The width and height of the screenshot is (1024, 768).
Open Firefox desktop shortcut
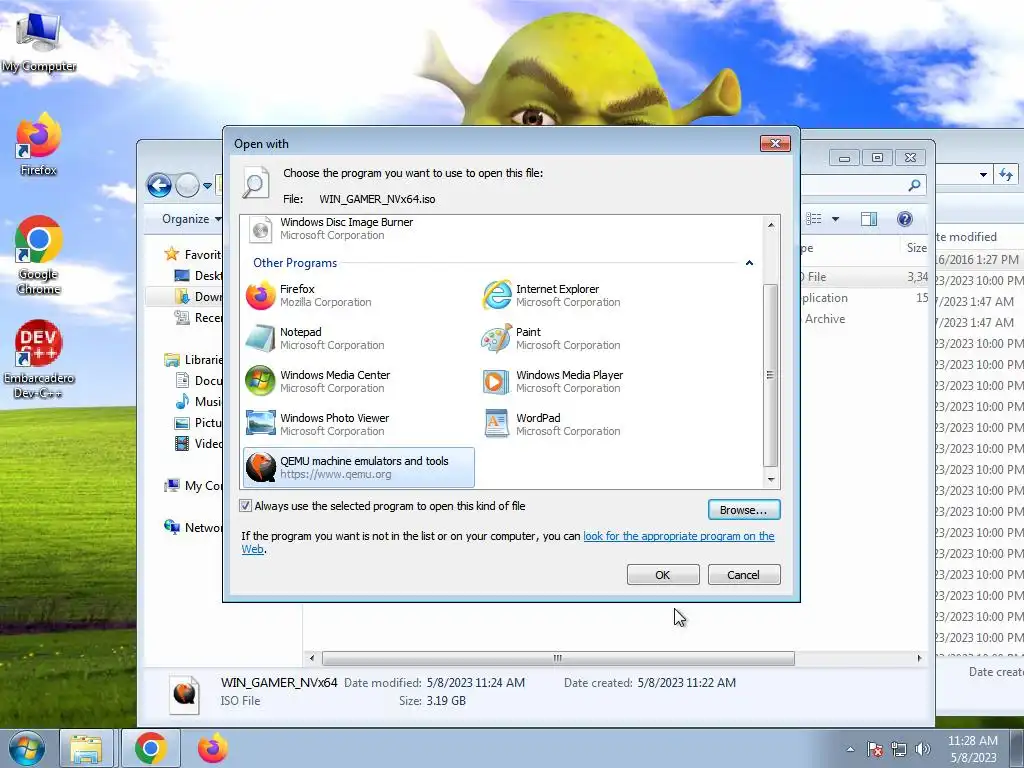[38, 145]
